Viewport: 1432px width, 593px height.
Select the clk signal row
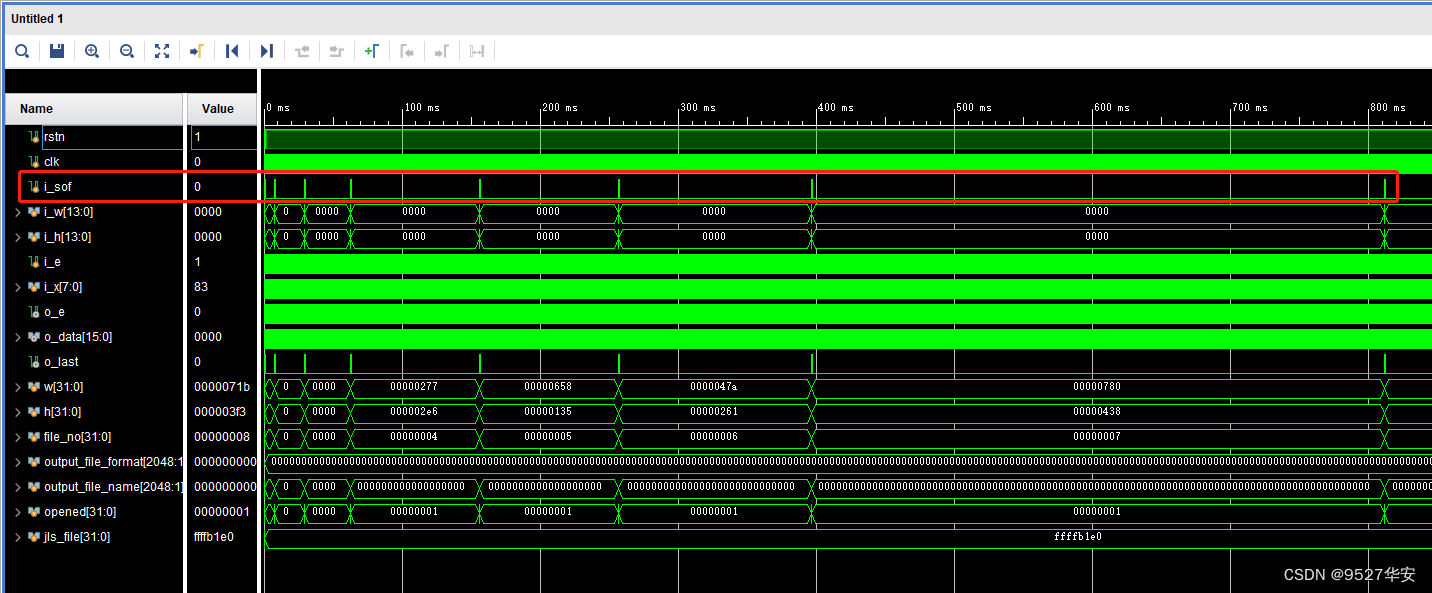coord(95,162)
